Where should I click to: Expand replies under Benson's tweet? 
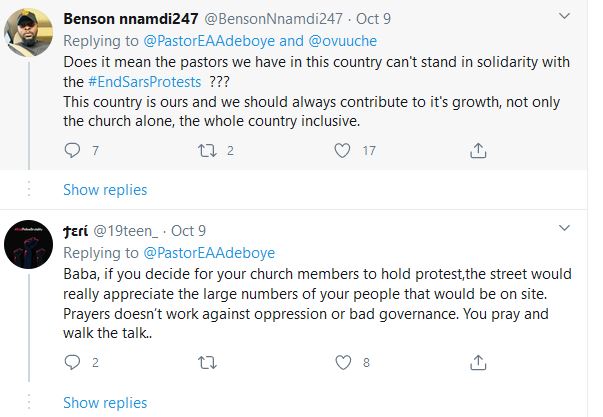click(x=105, y=190)
